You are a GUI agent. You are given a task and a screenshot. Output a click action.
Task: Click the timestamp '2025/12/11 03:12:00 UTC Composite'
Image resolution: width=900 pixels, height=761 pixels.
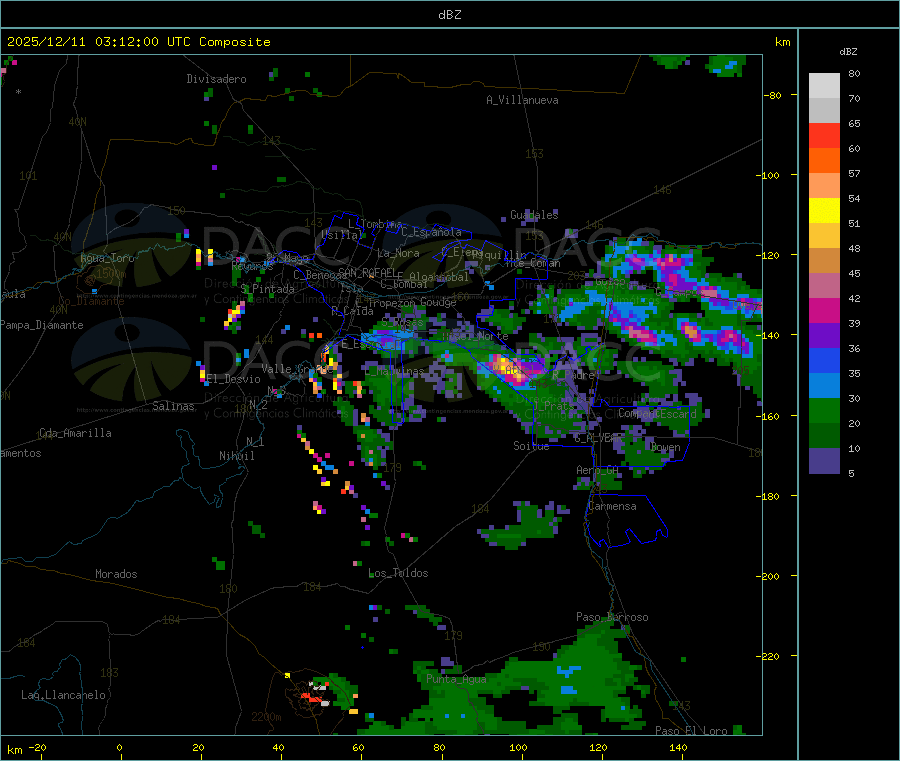pyautogui.click(x=138, y=42)
